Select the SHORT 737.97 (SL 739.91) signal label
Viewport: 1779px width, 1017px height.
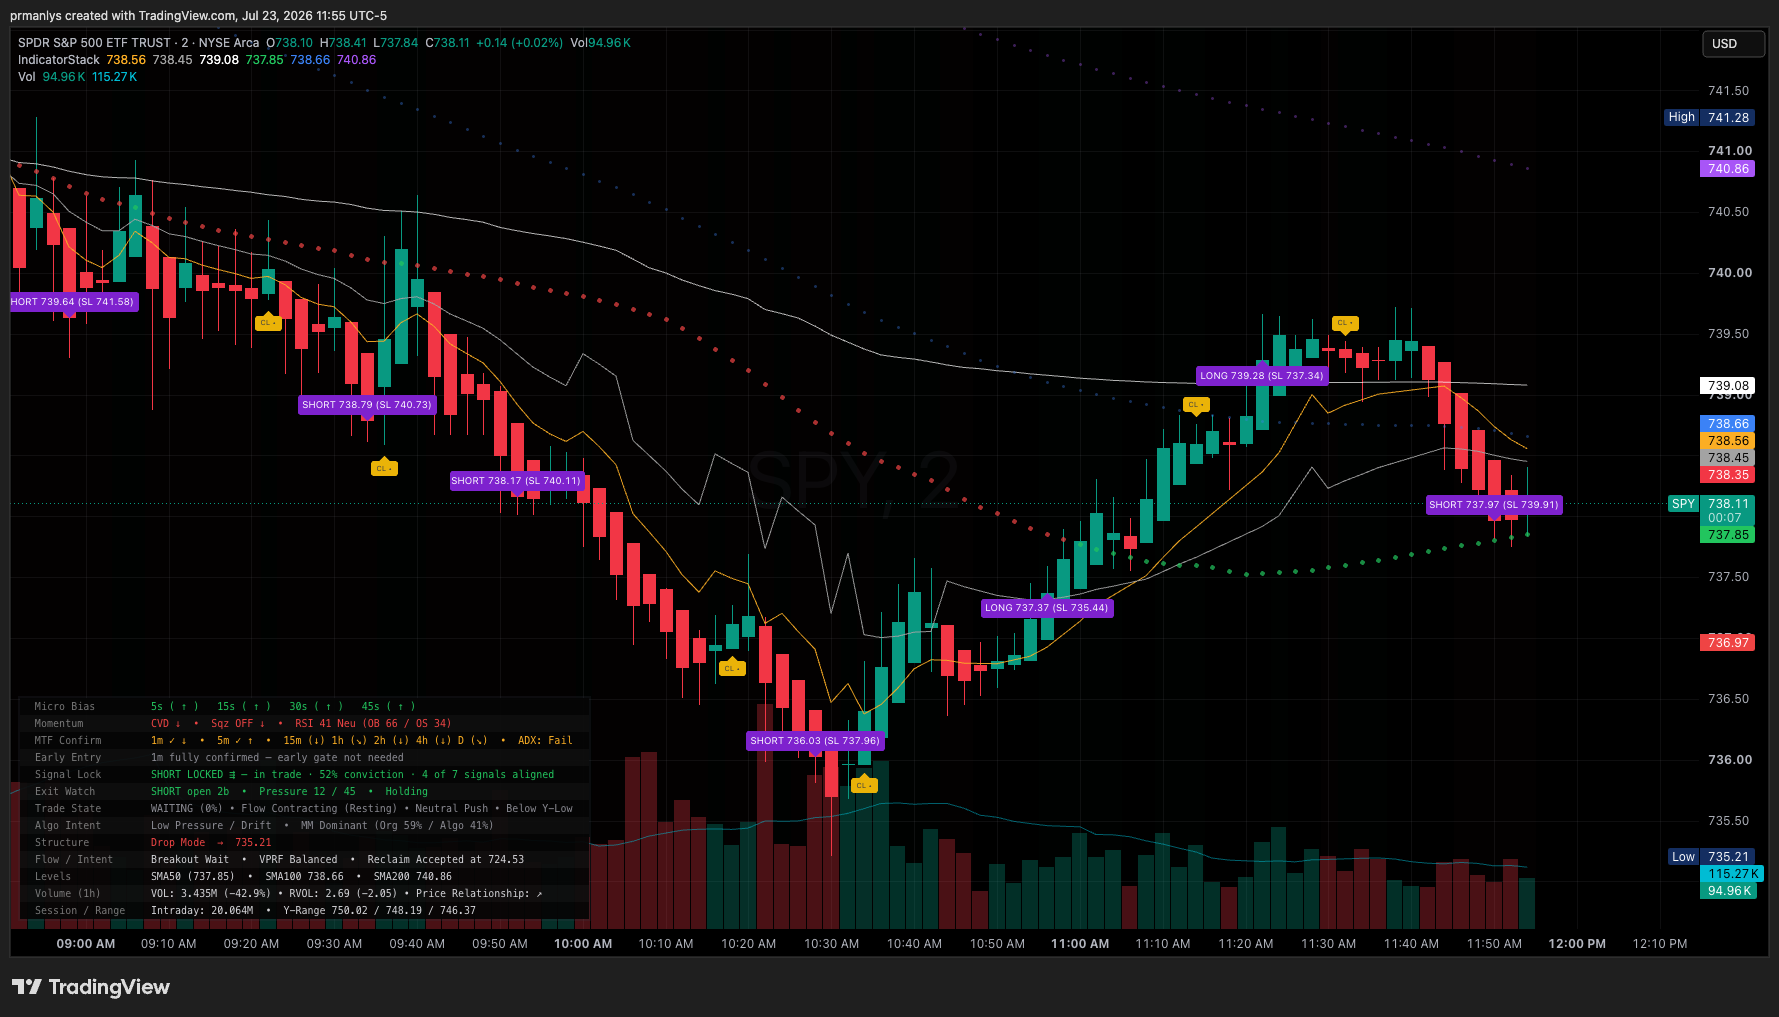1494,505
